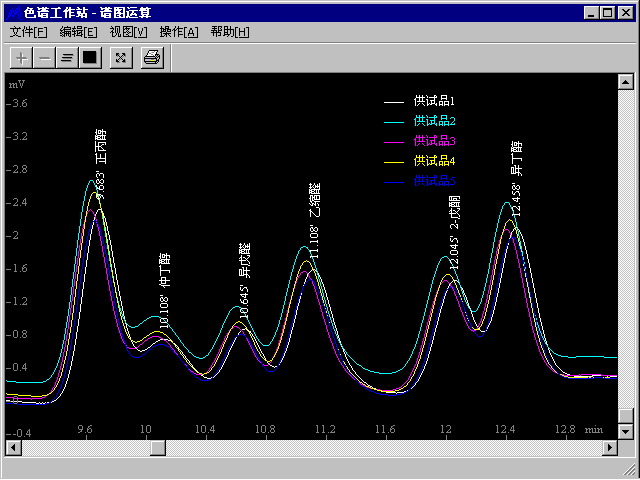The height and width of the screenshot is (480, 640).
Task: Click the 仲丁醇 peak label at 10.108'
Action: 164,291
